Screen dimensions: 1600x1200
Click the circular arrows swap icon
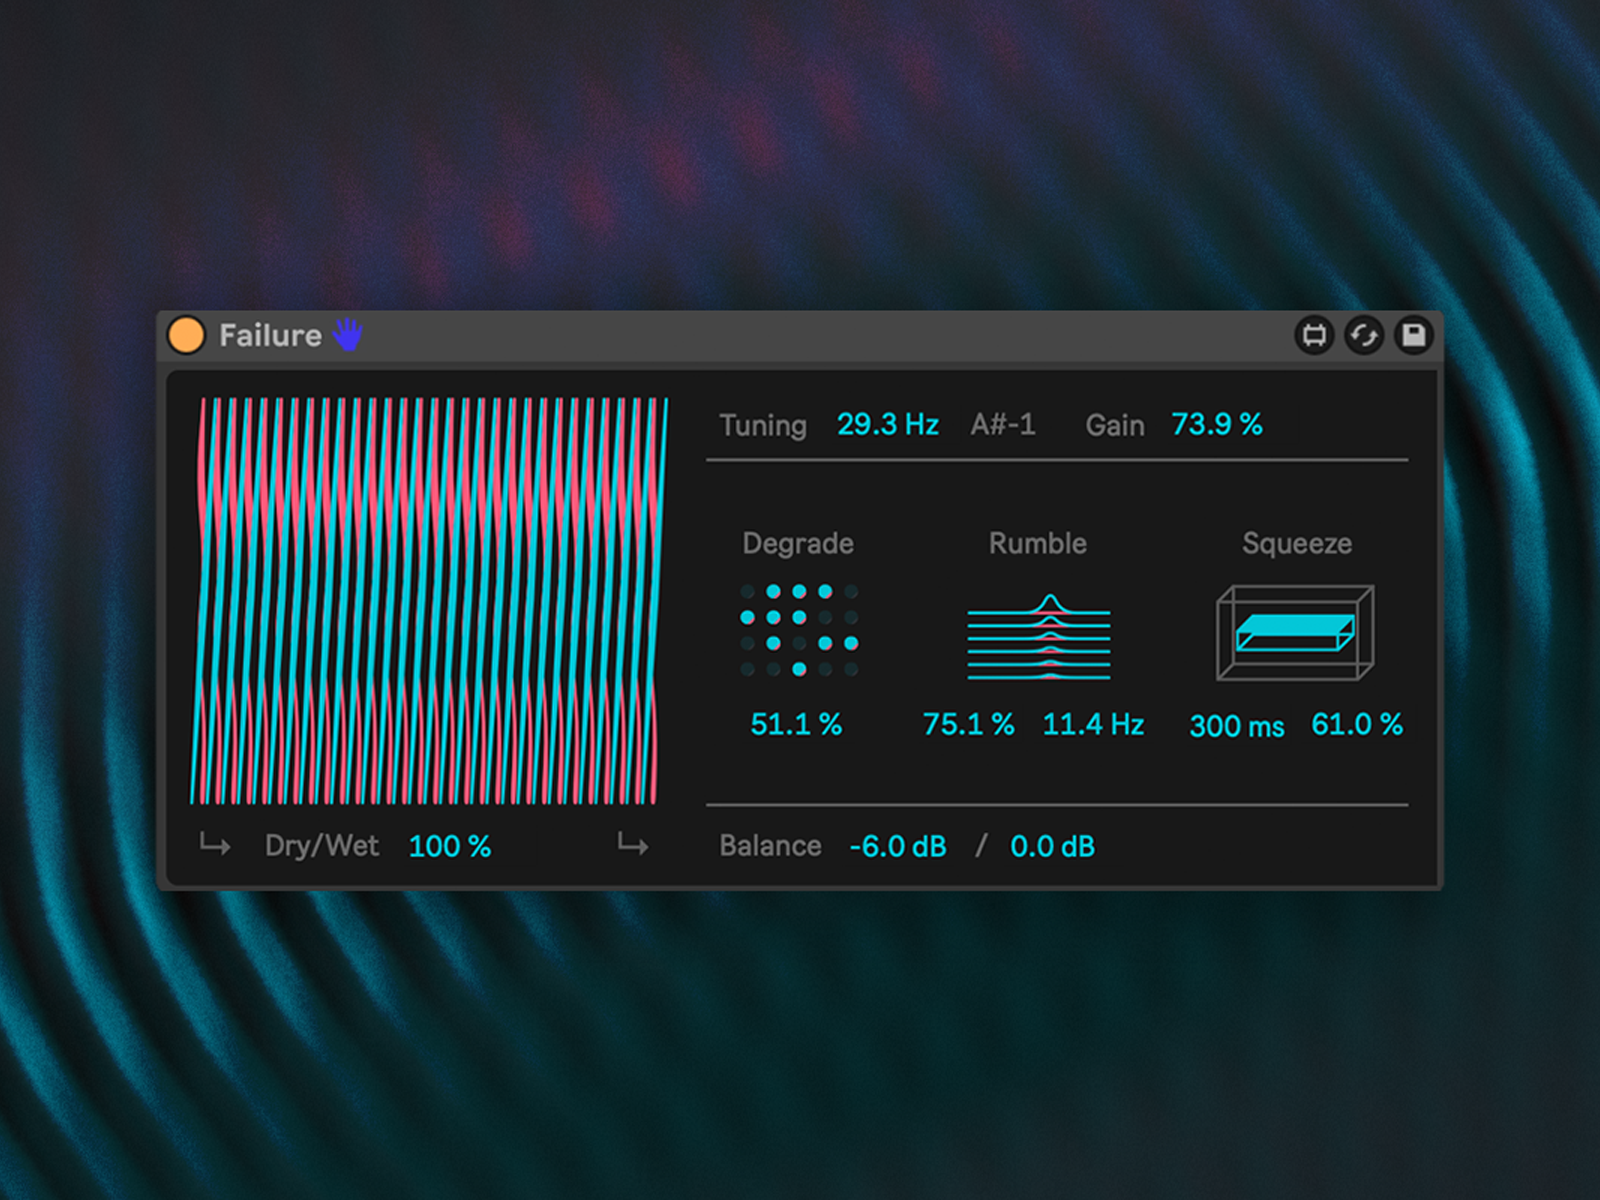pos(1364,335)
